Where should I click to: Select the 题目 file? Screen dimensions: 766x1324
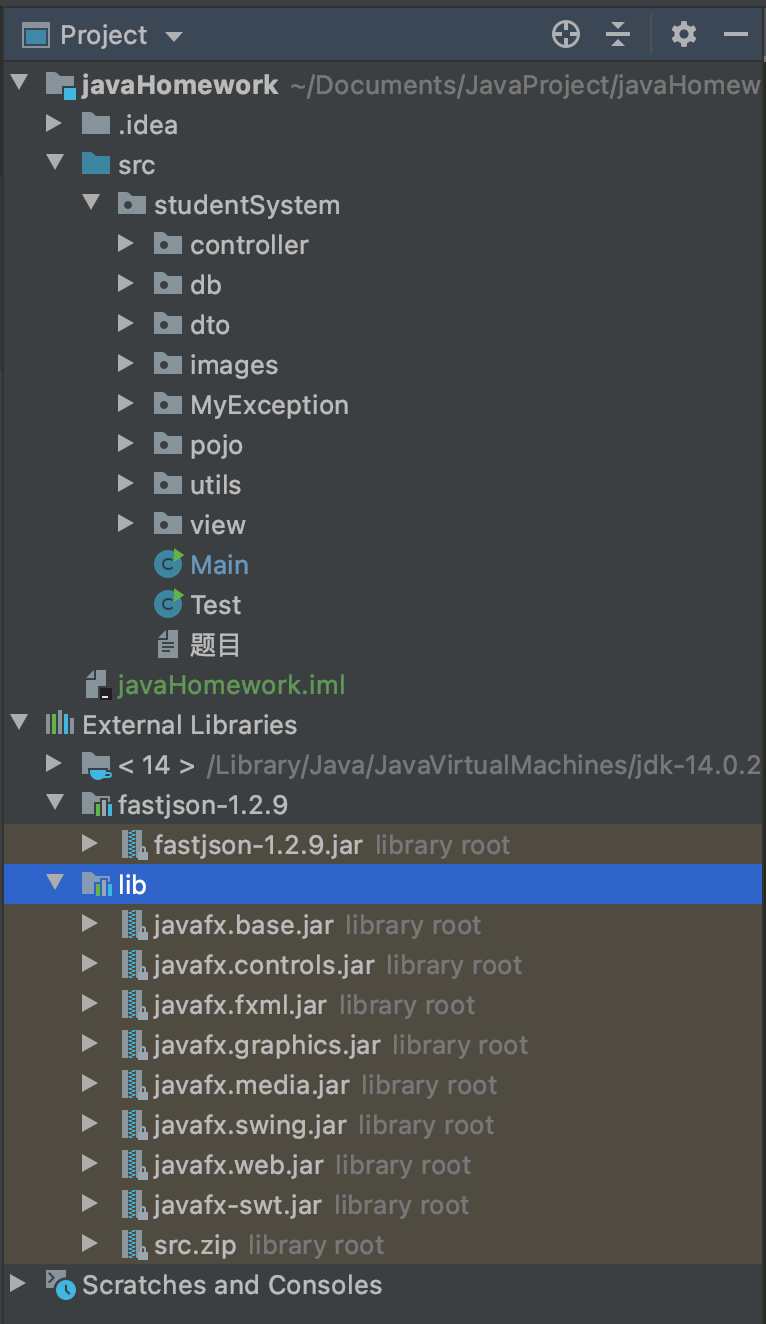[215, 645]
